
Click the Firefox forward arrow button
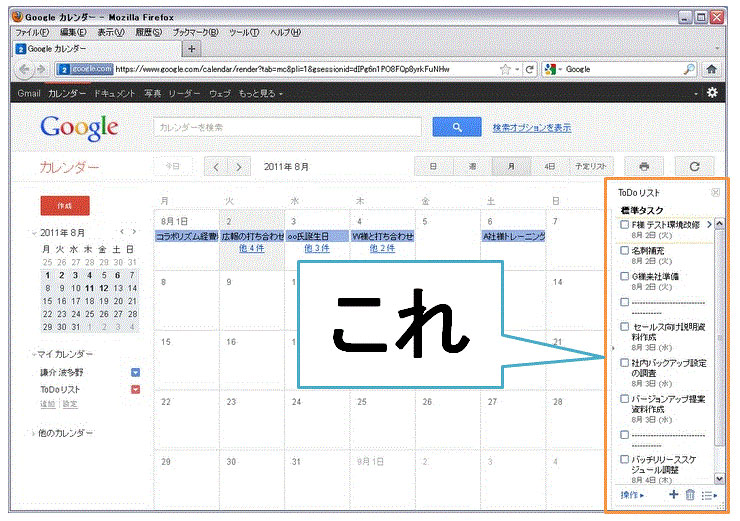point(41,69)
